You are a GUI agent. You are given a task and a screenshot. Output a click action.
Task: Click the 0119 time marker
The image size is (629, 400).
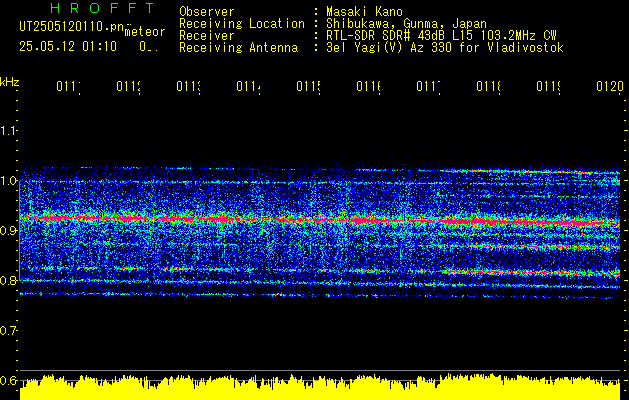[x=548, y=86]
